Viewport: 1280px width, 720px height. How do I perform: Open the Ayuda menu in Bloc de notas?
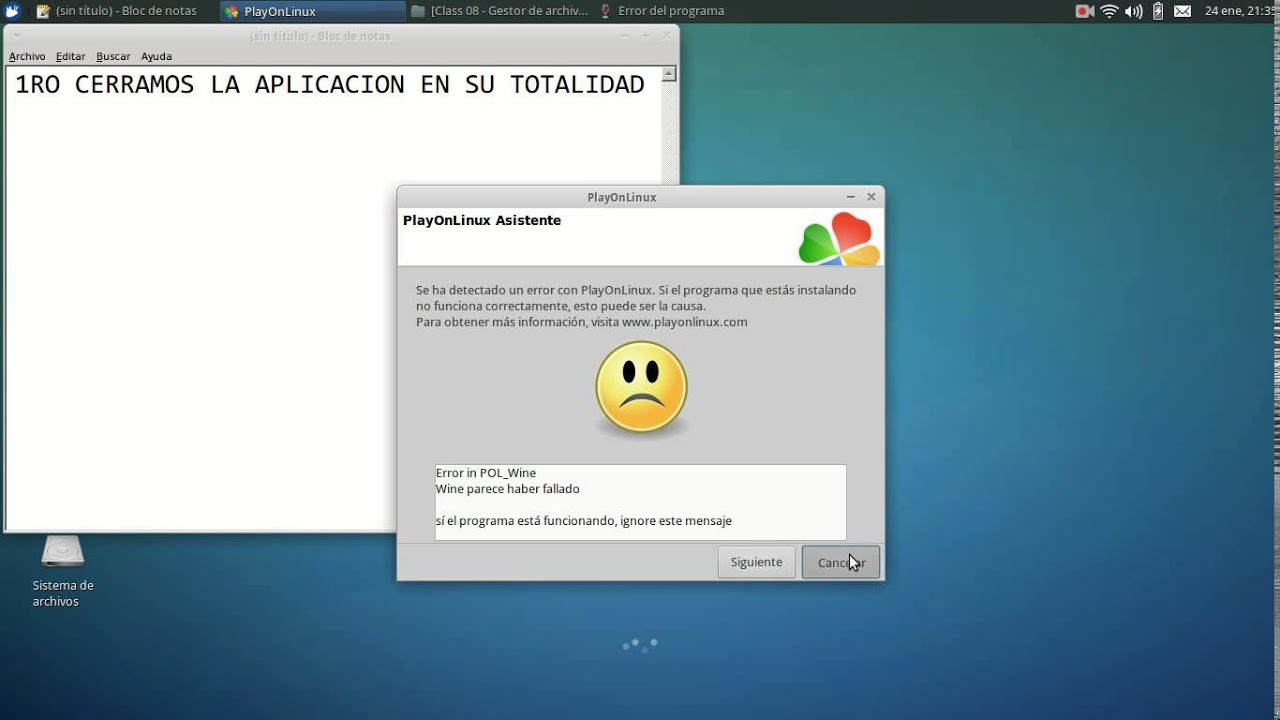coord(156,57)
